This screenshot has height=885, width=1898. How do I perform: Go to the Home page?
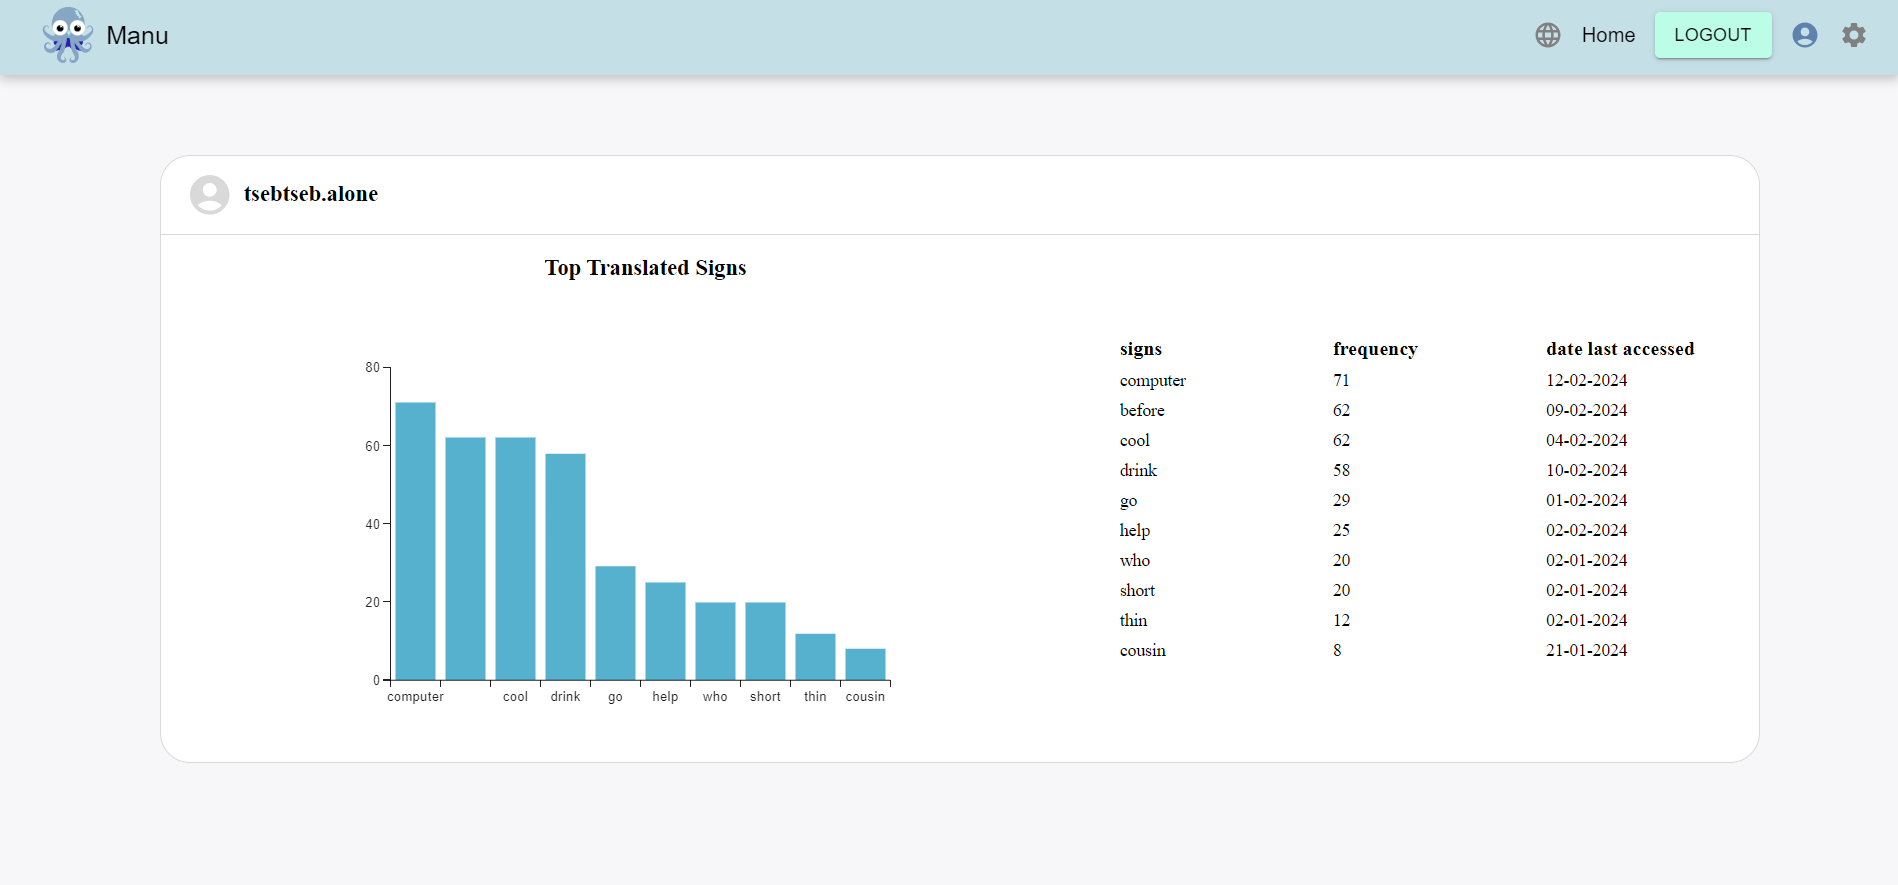coord(1607,35)
